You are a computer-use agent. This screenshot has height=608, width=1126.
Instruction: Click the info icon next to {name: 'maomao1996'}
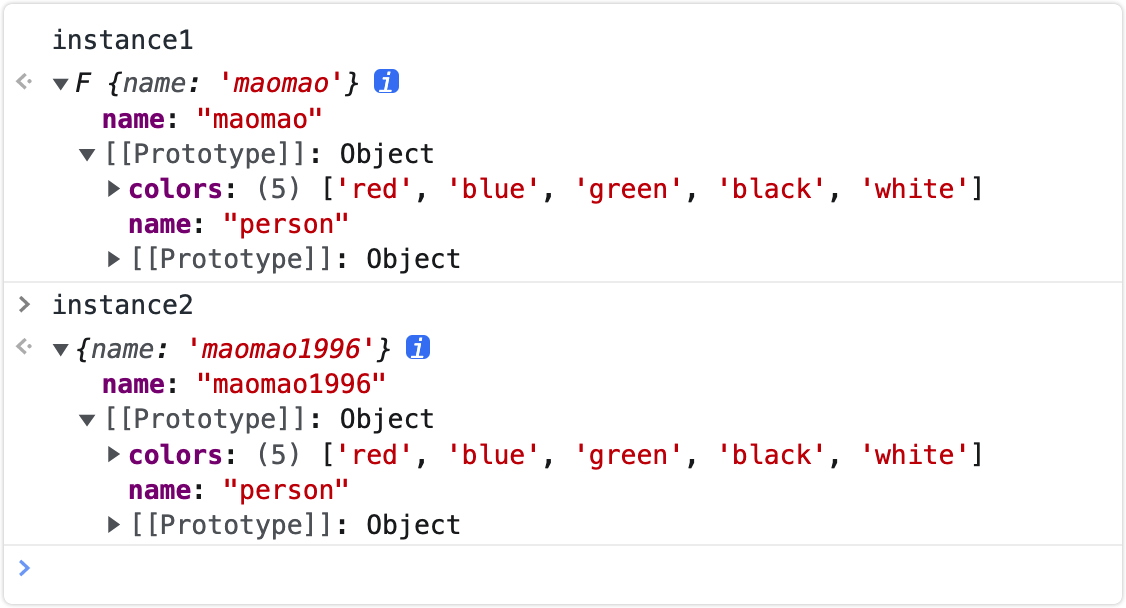coord(418,347)
